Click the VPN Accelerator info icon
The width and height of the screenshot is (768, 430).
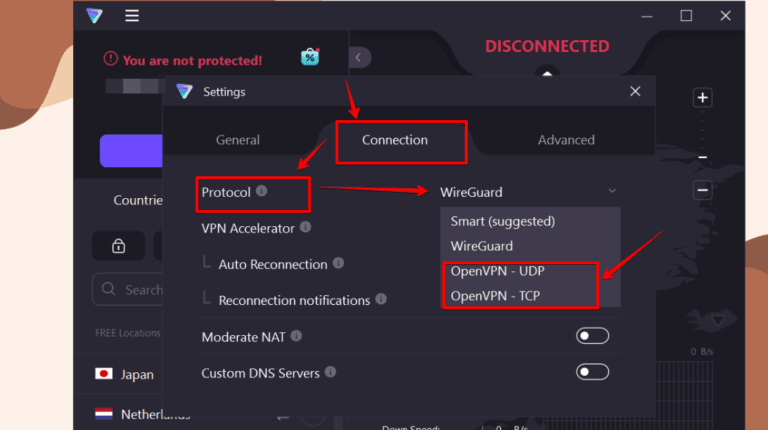[x=306, y=227]
